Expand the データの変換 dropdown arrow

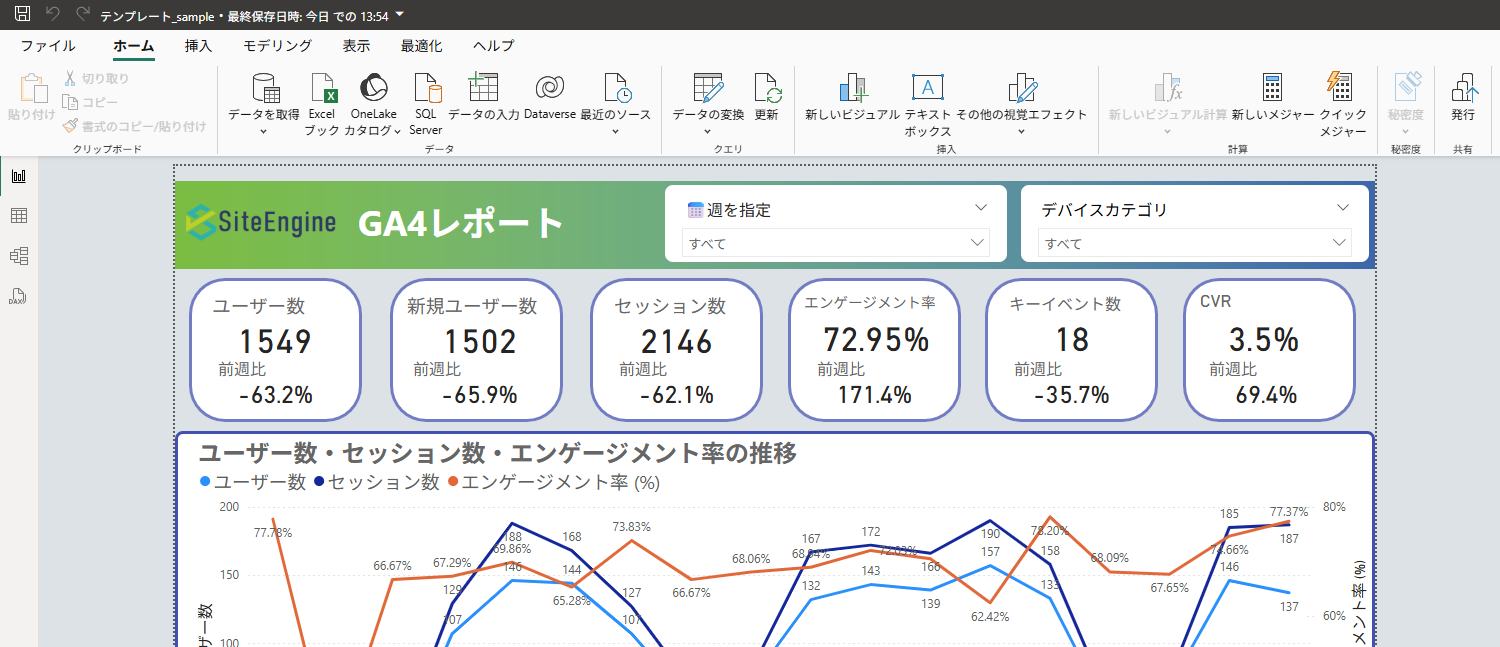point(707,131)
